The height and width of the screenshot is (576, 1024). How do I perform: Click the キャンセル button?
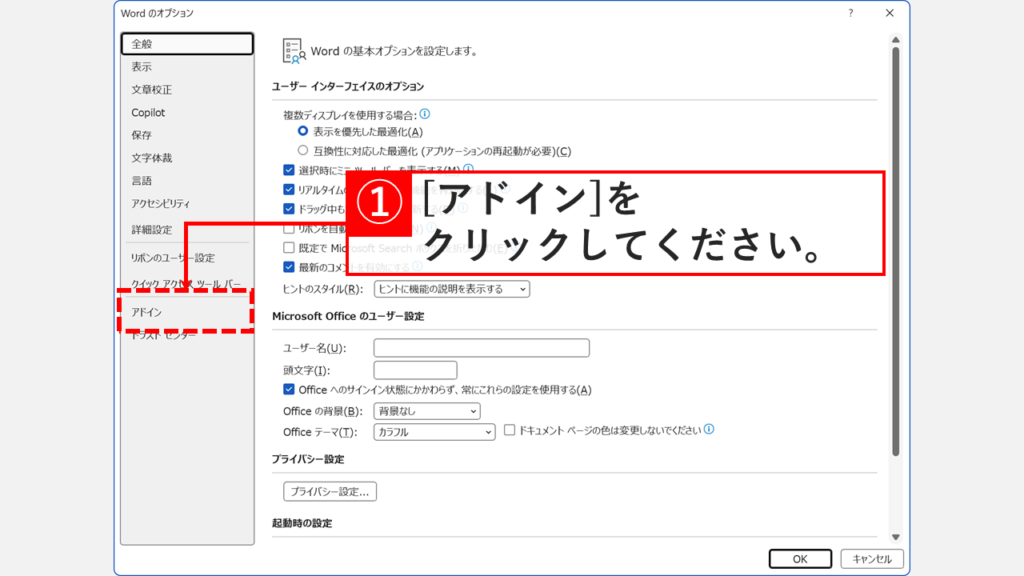[x=872, y=559]
